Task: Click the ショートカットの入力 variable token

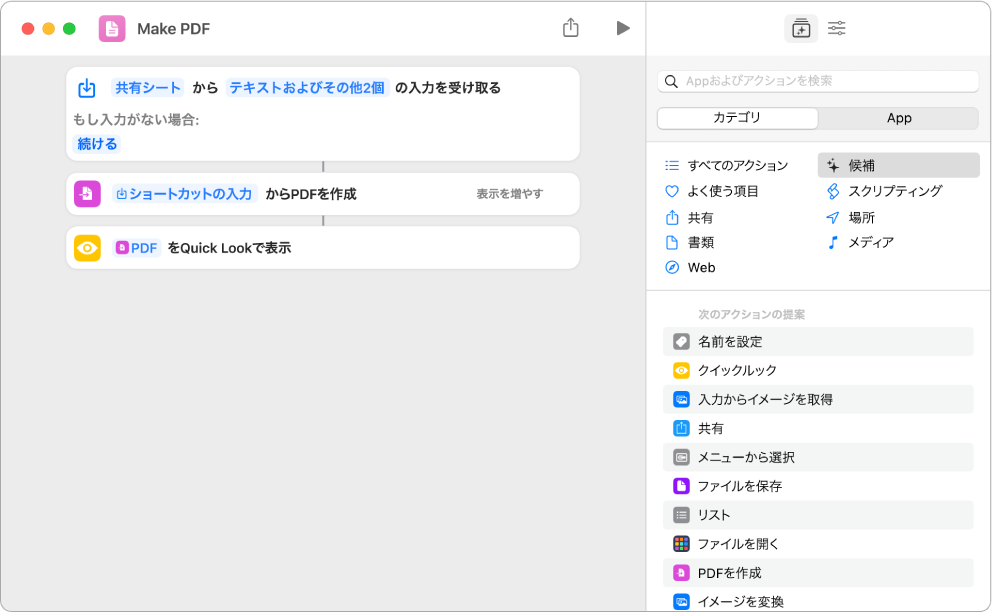Action: [x=184, y=194]
